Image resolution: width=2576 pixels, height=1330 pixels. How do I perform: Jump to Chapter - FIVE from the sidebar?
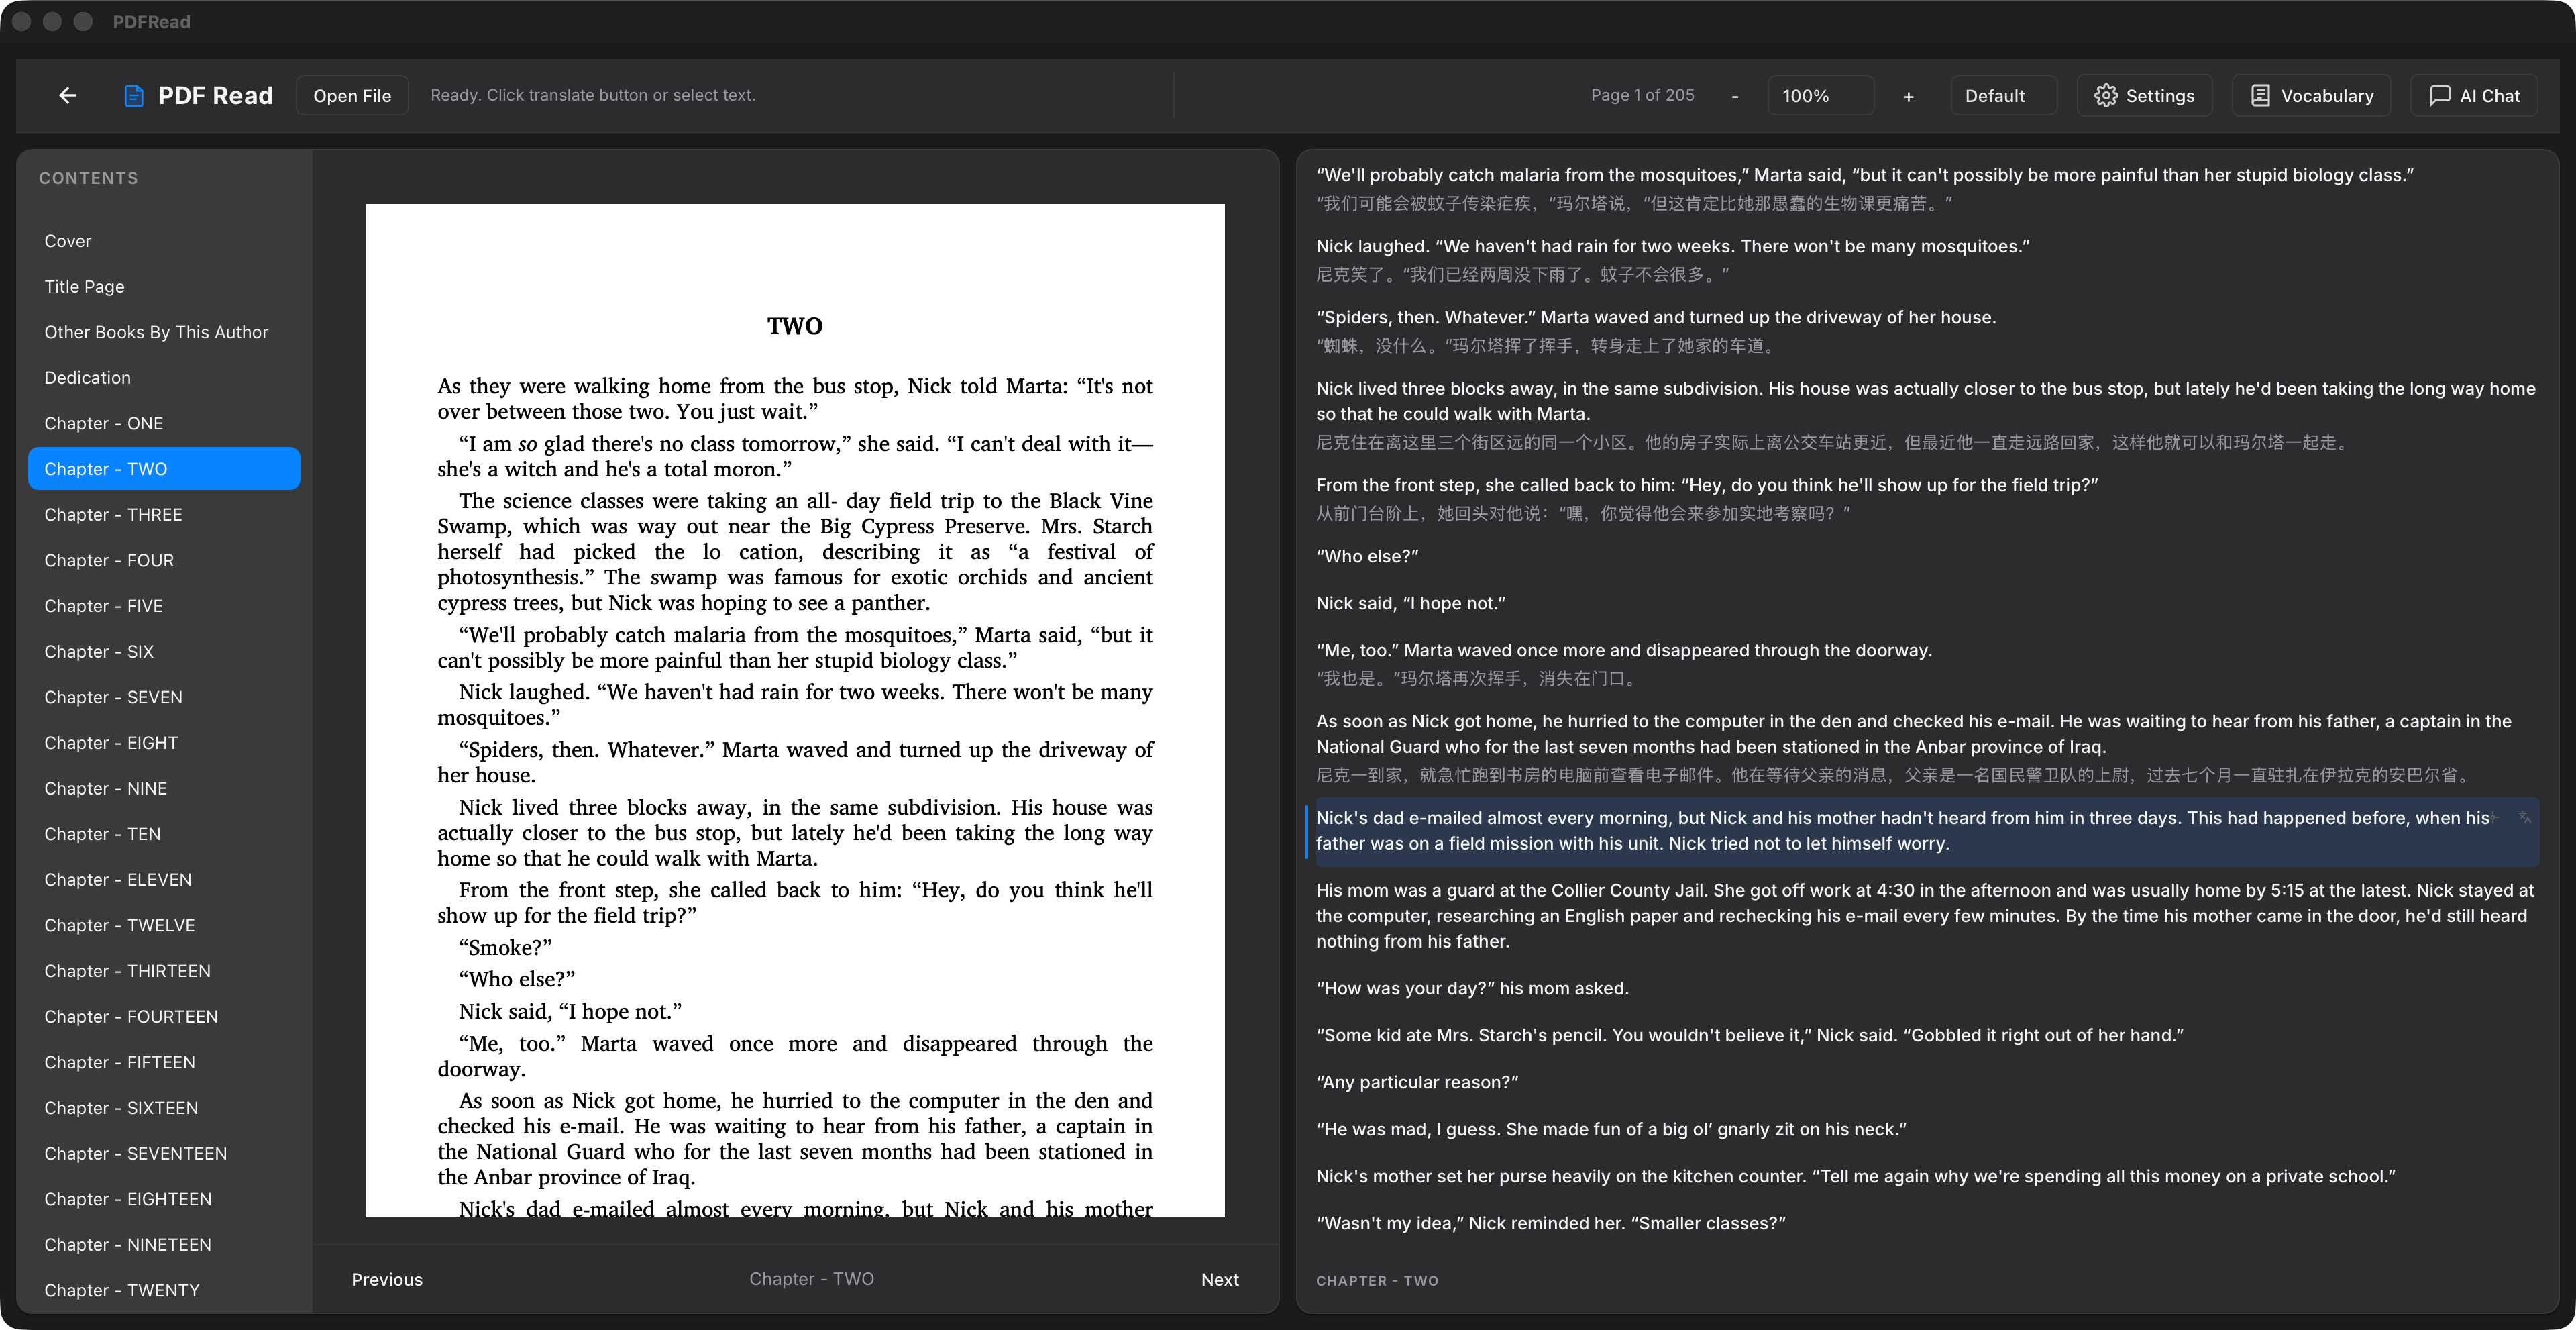point(103,606)
